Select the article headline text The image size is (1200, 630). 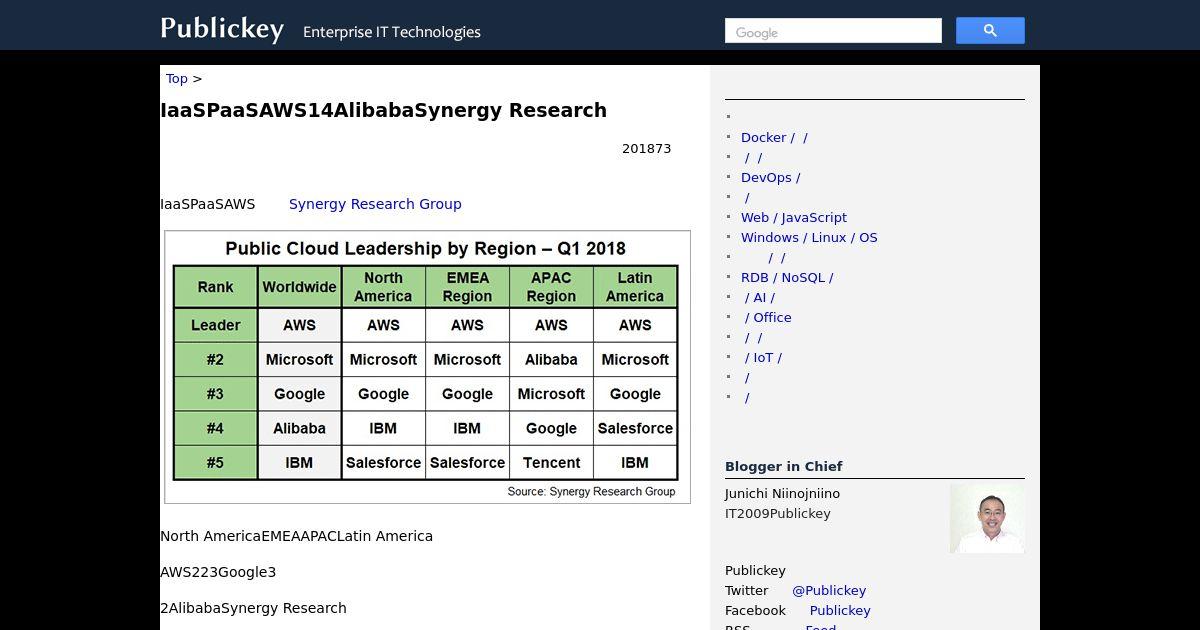pyautogui.click(x=383, y=110)
